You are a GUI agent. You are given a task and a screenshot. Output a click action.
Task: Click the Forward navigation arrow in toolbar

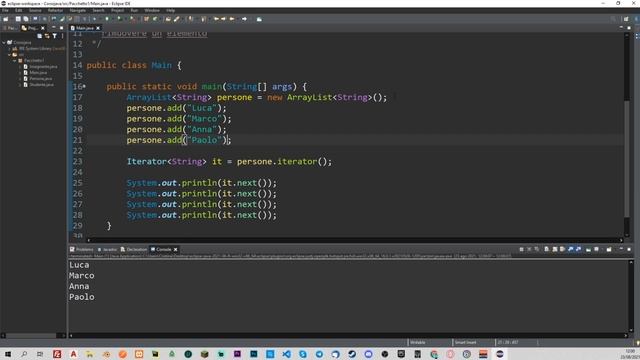[244, 19]
